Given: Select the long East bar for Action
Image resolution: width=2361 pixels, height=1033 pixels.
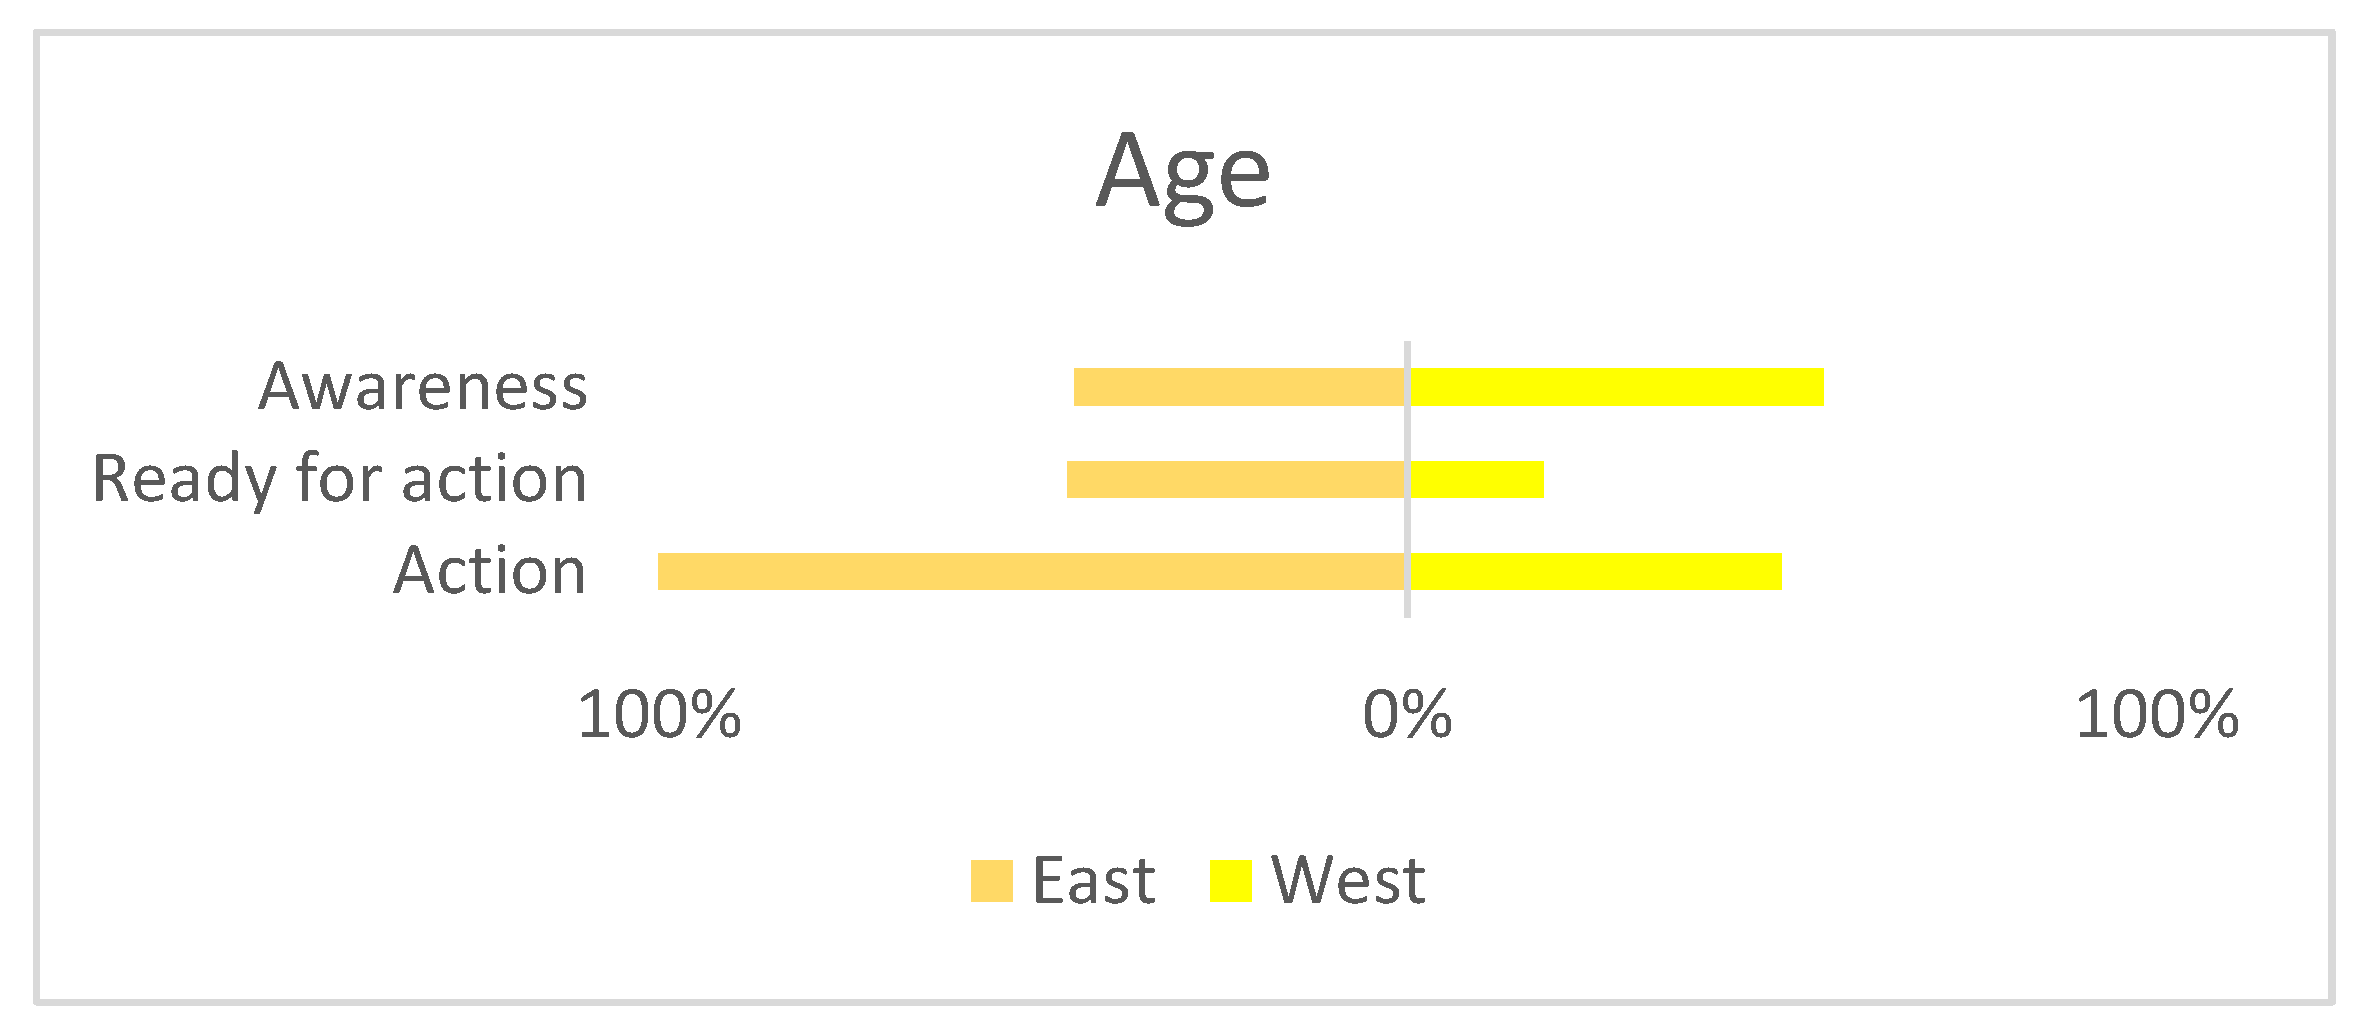Looking at the screenshot, I should pyautogui.click(x=1030, y=571).
